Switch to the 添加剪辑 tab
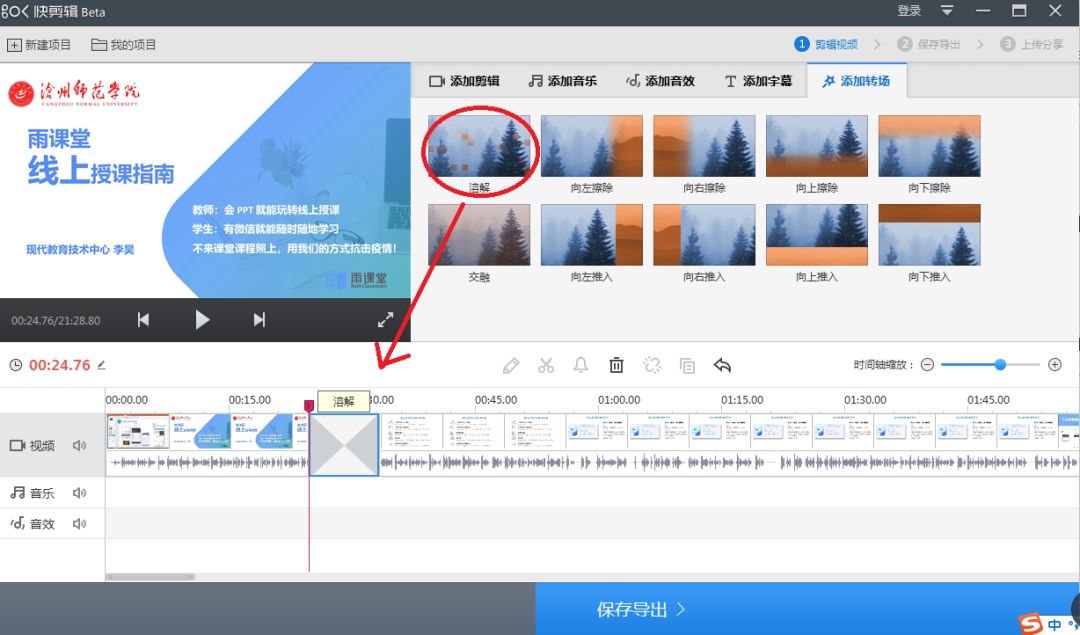The width and height of the screenshot is (1080, 635). [x=464, y=81]
